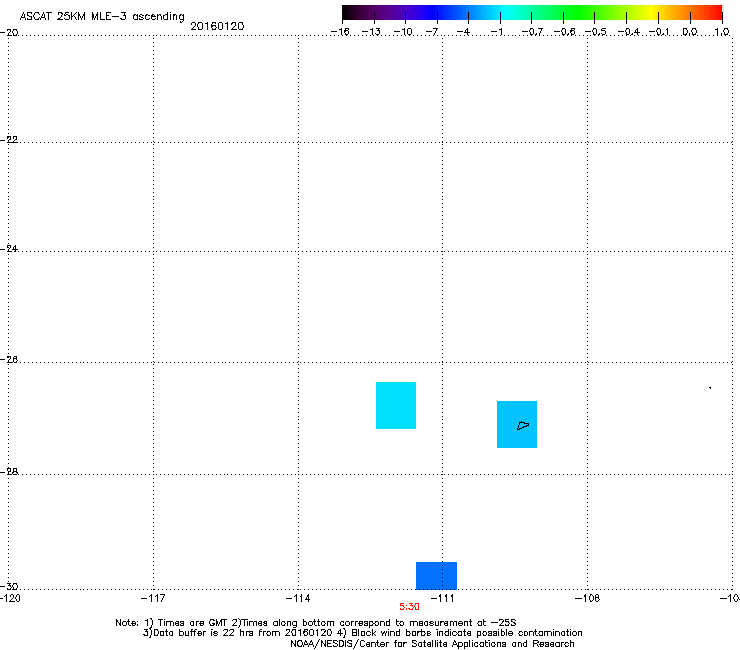Click the color bar's red end near 1.0

[715, 12]
